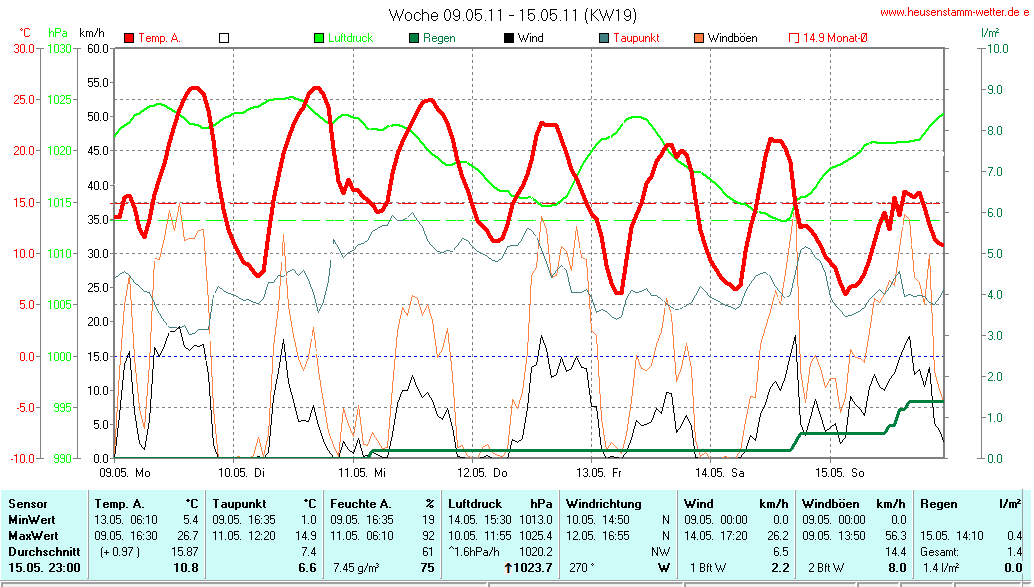
Task: Click the Feuchte A. column header
Action: pyautogui.click(x=360, y=504)
